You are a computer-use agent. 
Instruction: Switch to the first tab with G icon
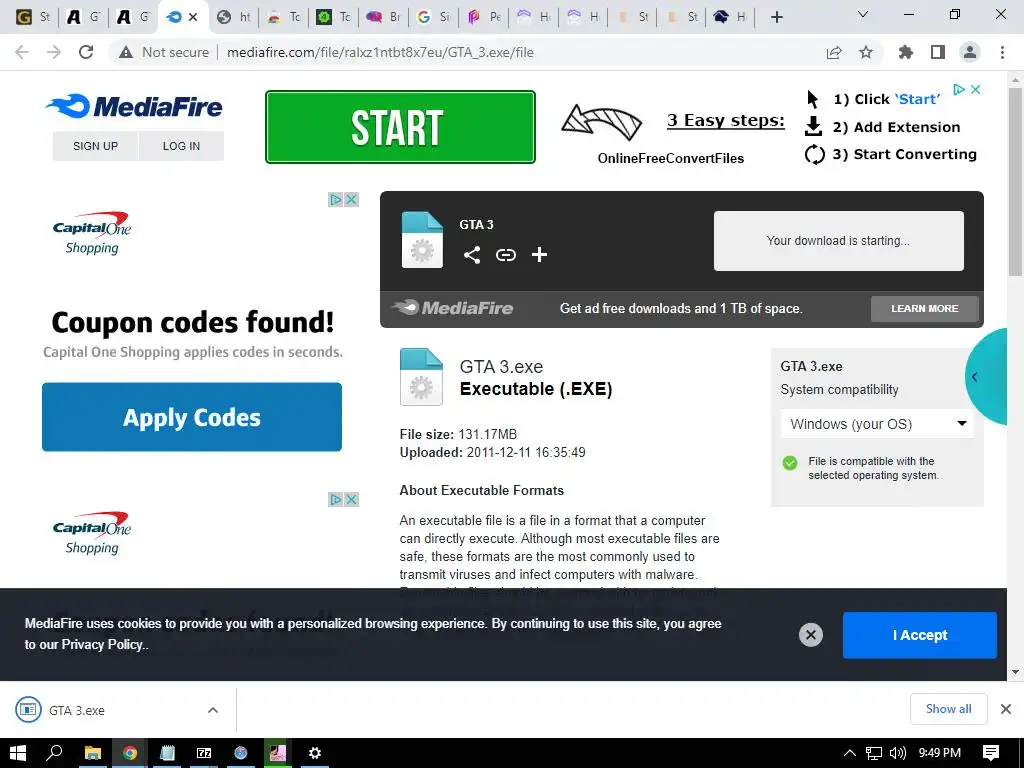click(31, 17)
